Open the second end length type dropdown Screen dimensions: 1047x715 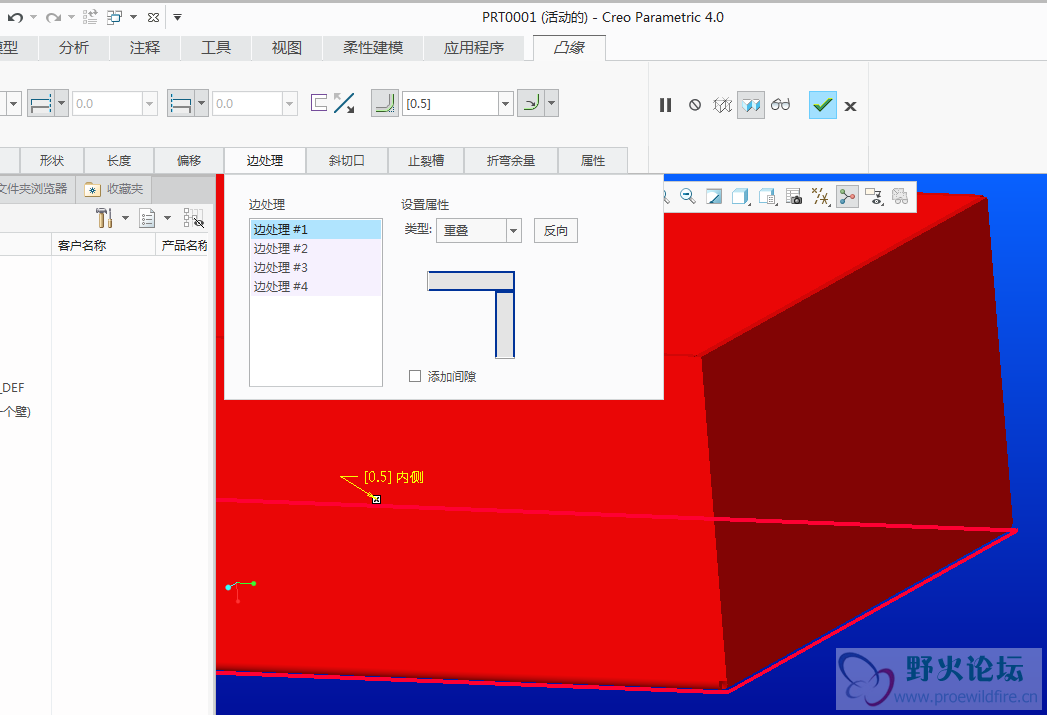point(202,103)
